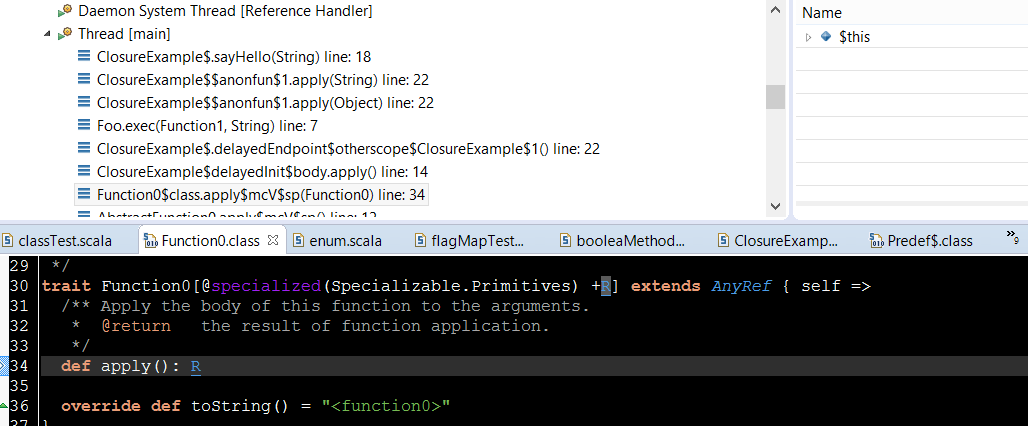Open the flagMapTest editor tab
This screenshot has width=1028, height=426.
click(469, 241)
